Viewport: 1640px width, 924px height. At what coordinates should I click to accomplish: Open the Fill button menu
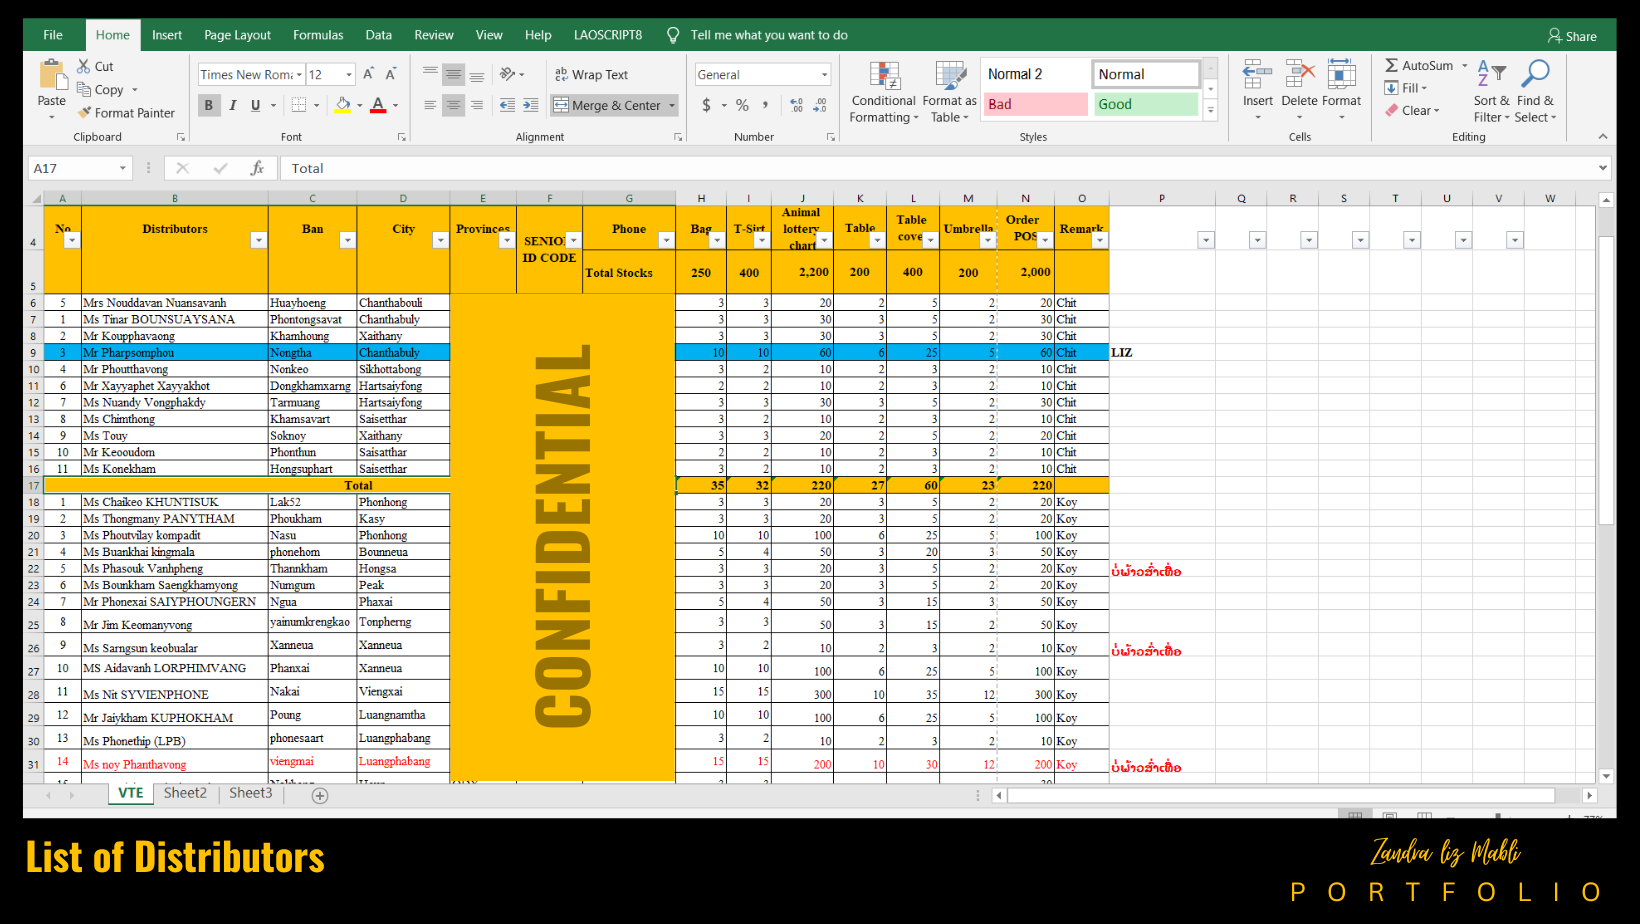[x=1406, y=88]
